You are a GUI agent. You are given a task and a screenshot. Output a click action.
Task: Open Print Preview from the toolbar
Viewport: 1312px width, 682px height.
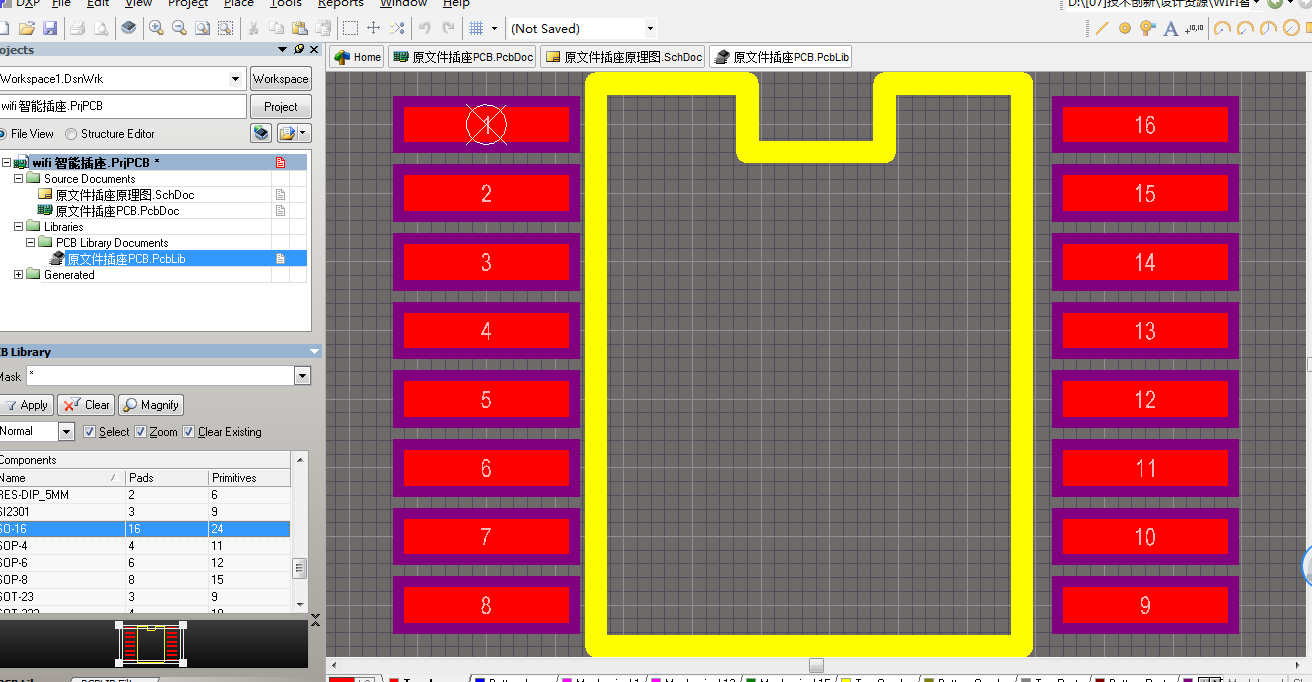point(101,28)
